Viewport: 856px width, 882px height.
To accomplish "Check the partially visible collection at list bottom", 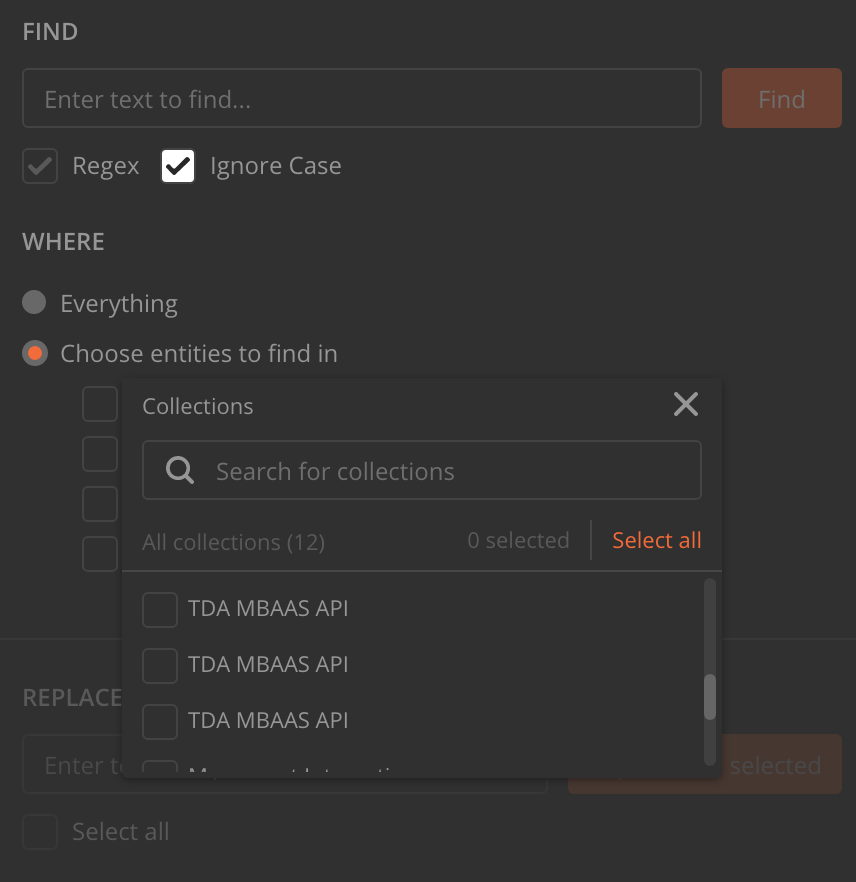I will [159, 768].
